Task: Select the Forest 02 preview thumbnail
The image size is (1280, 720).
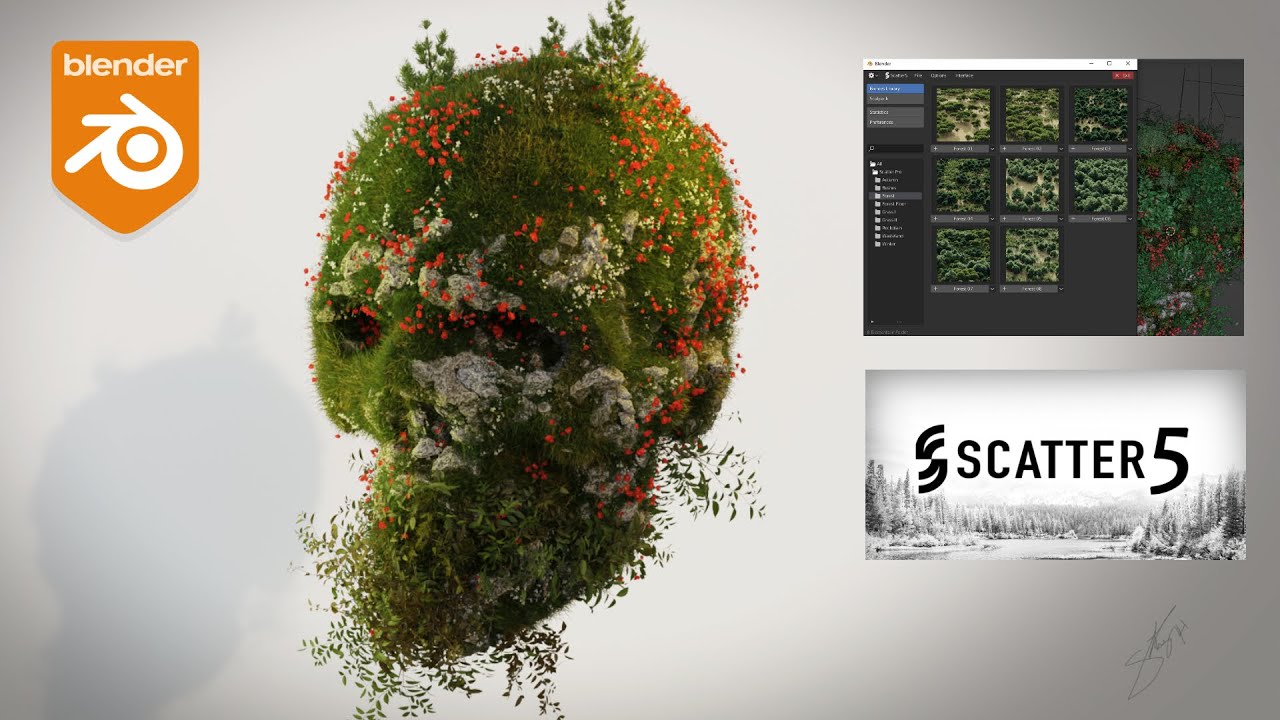Action: (x=1032, y=114)
